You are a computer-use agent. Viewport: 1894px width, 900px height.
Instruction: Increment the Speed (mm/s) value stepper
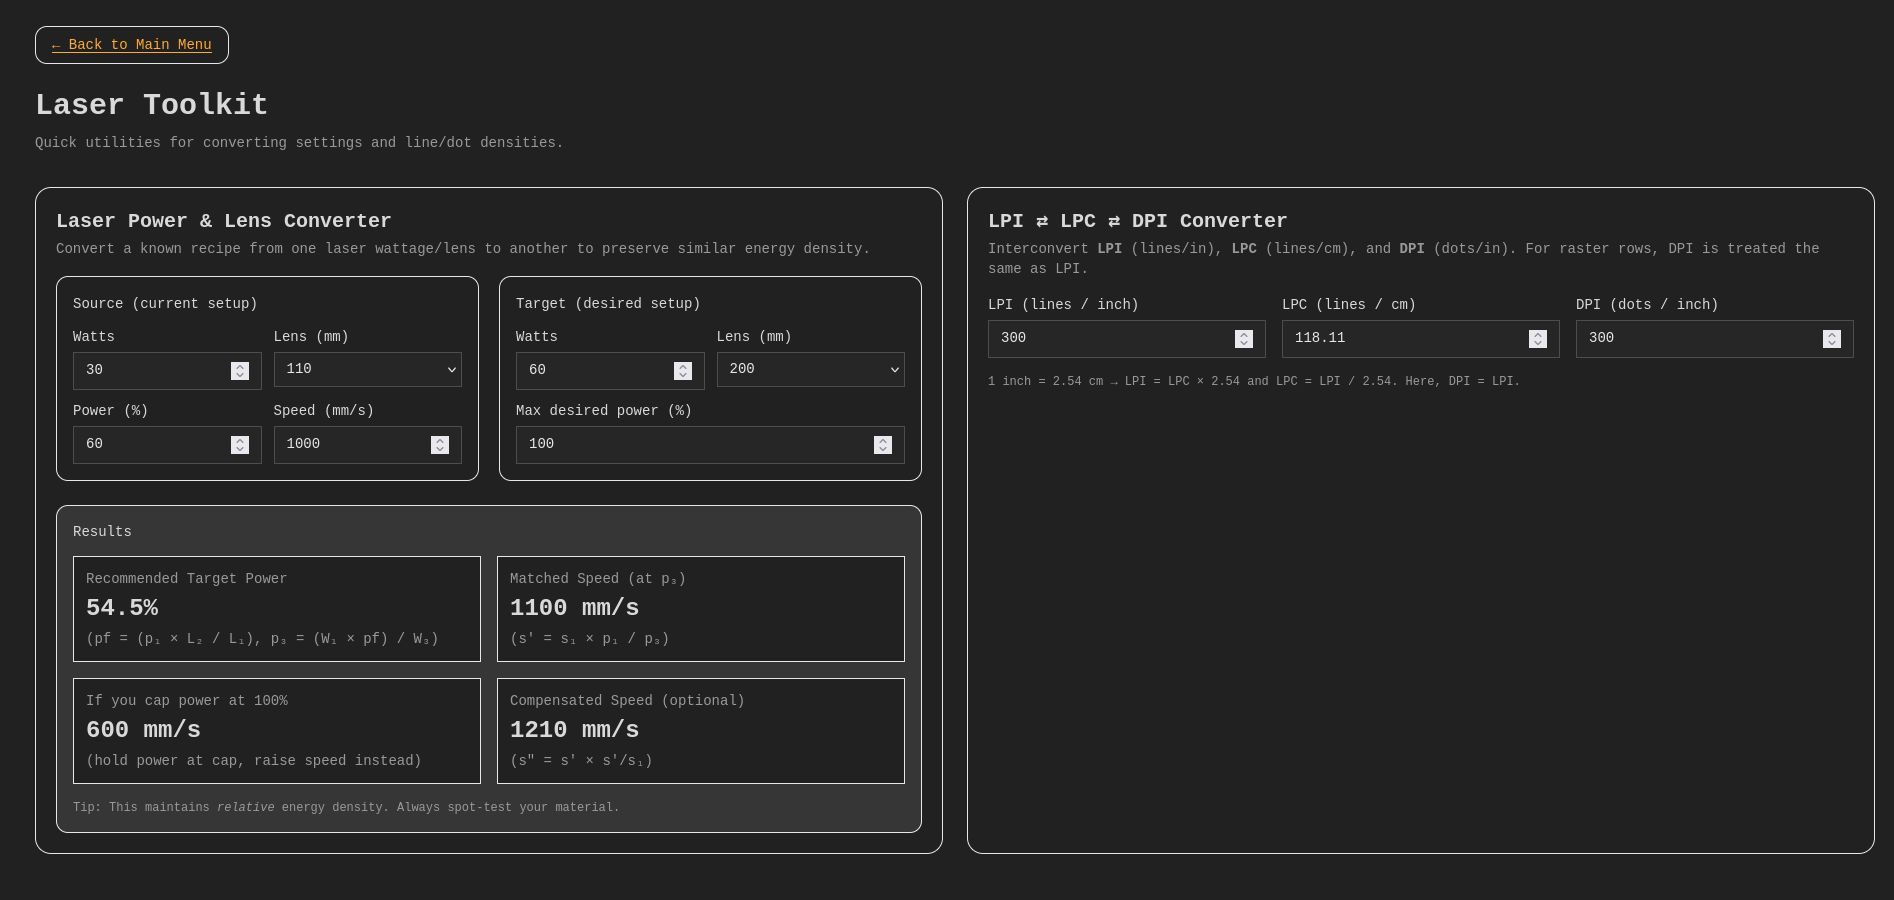tap(440, 441)
